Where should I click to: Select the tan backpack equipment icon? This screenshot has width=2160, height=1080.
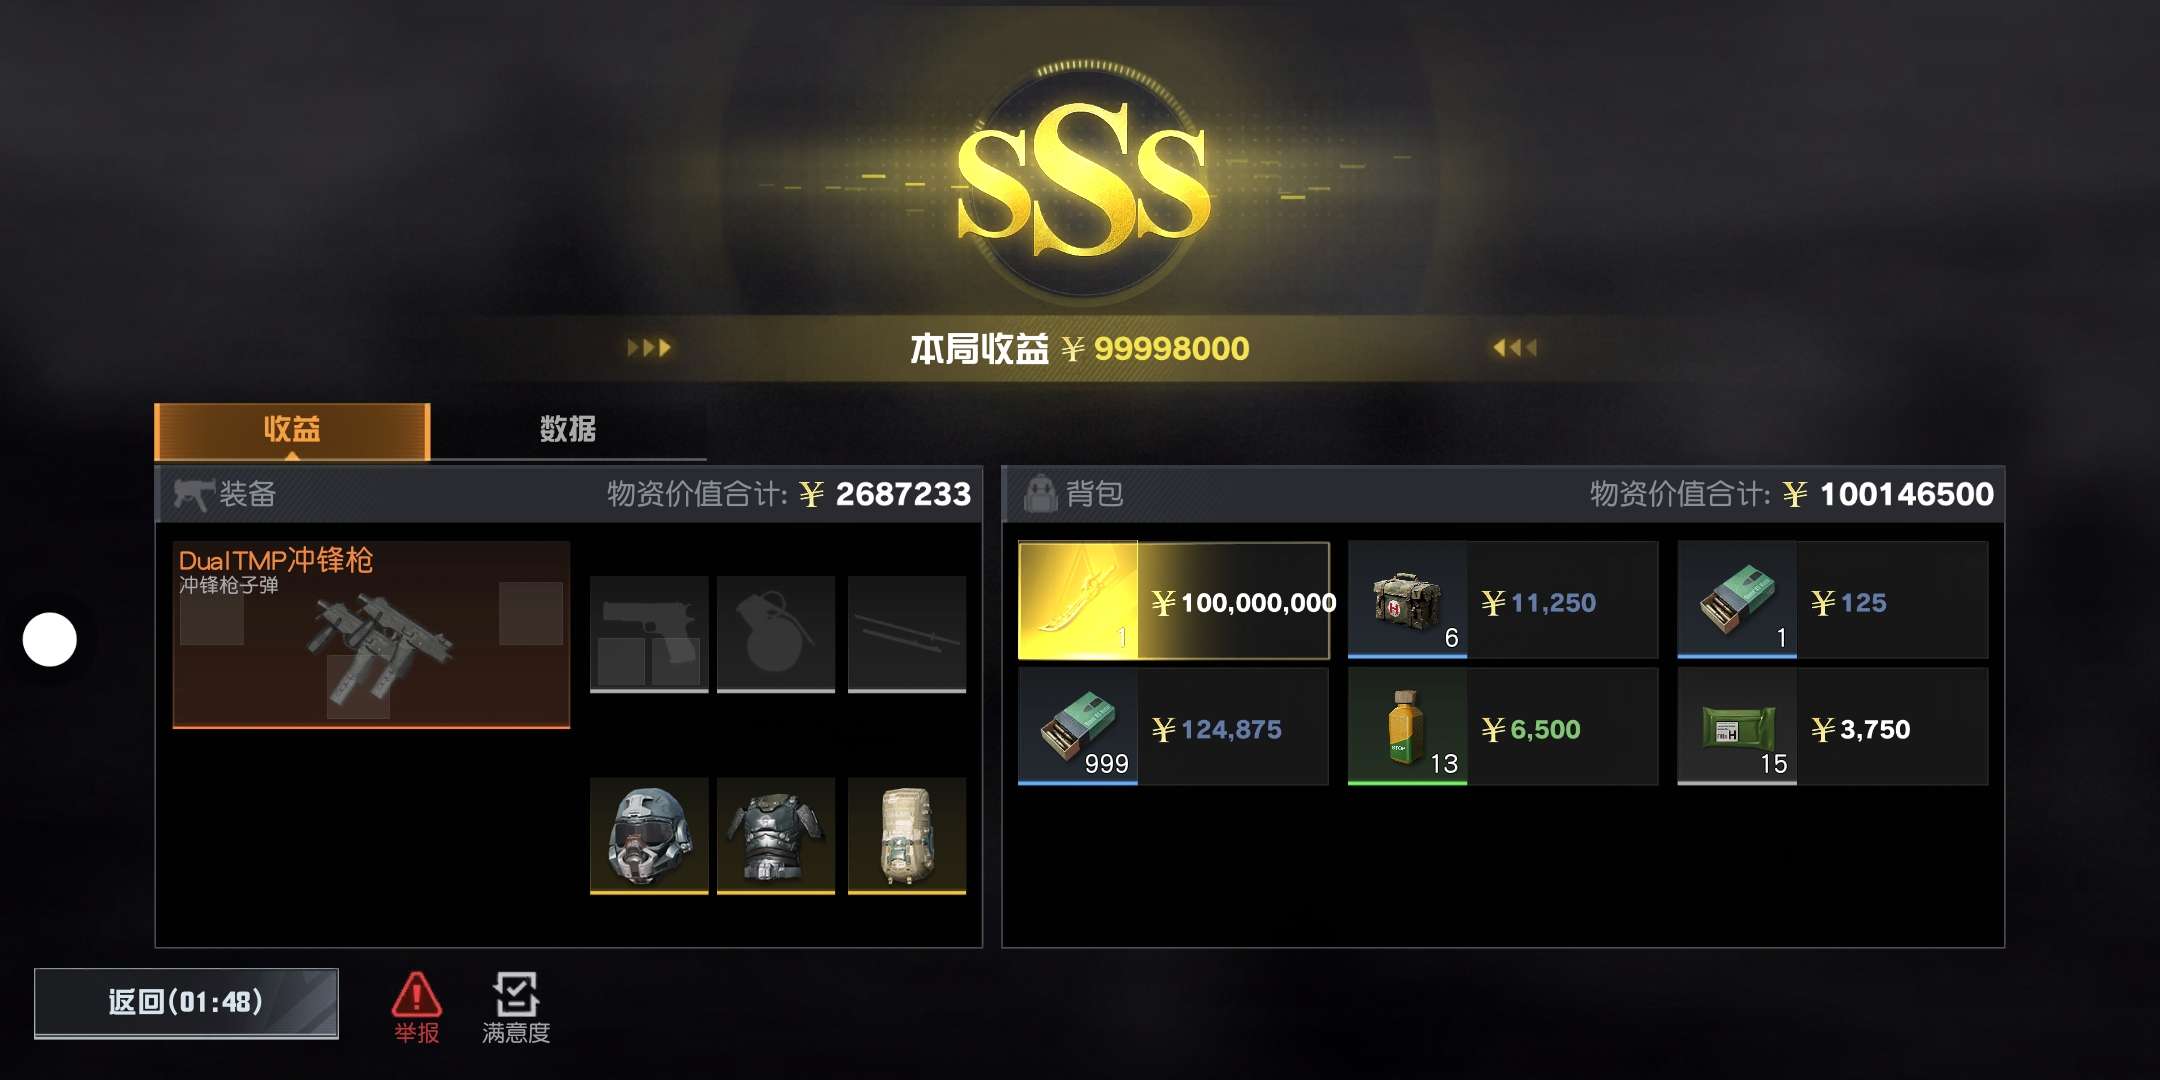click(907, 835)
